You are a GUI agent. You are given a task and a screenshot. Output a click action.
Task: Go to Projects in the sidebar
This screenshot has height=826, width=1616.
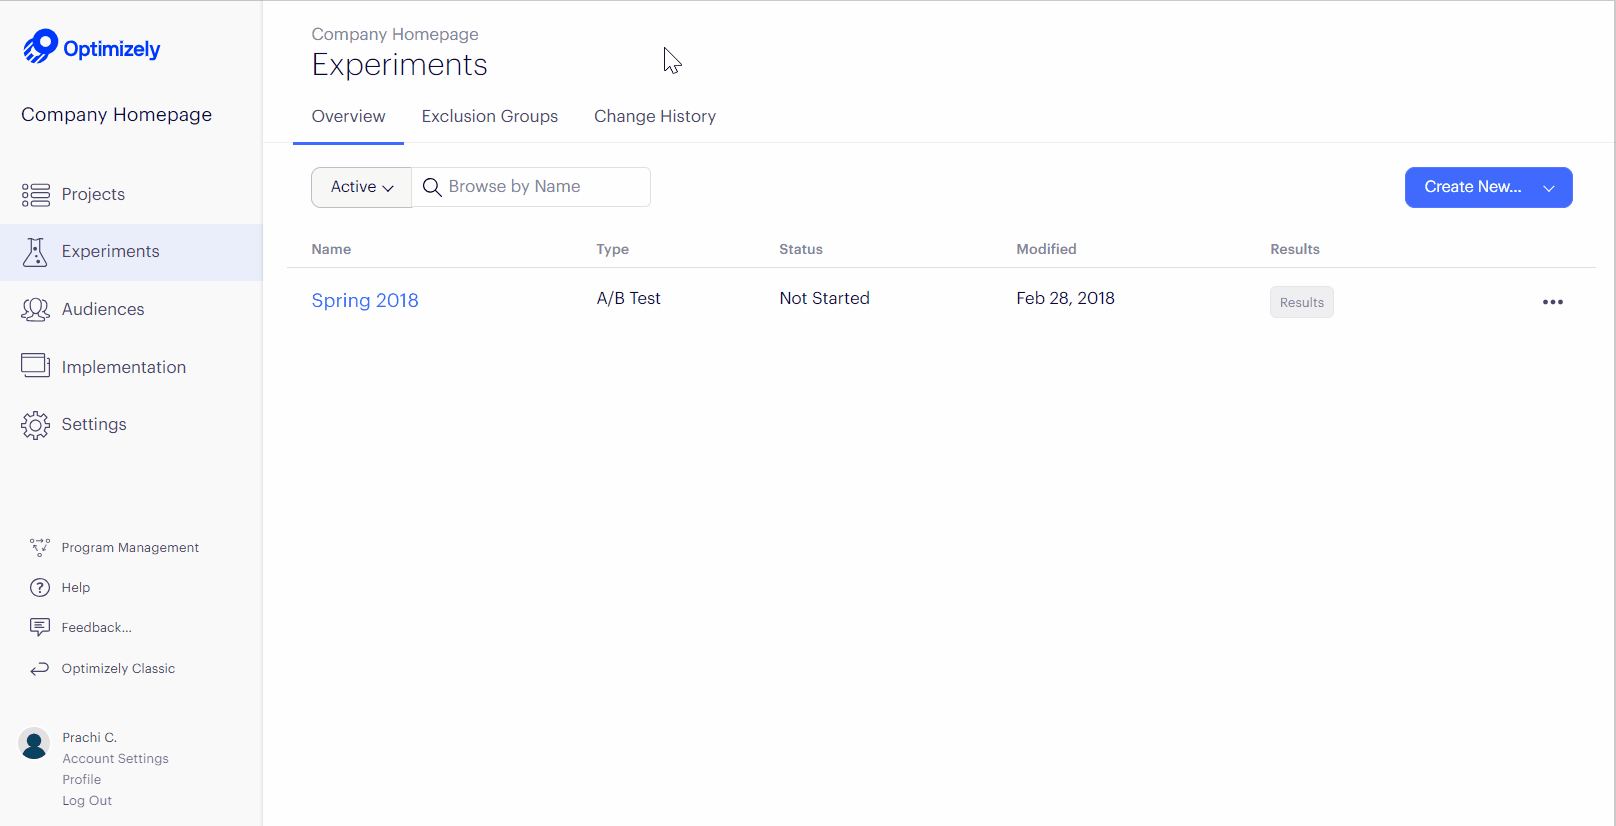click(x=93, y=195)
